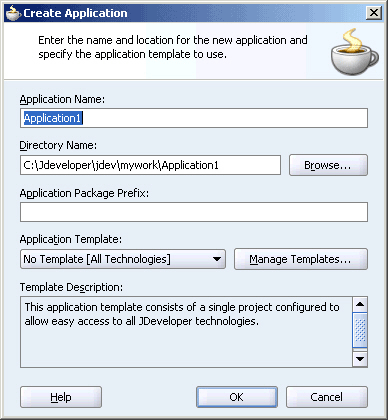Click the Template Description scrollbar thumb

360,330
